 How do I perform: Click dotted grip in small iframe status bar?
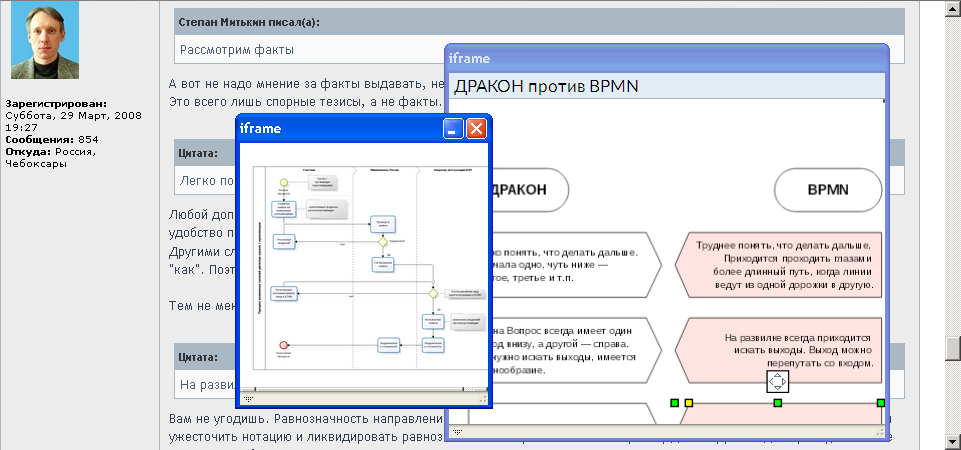[248, 399]
